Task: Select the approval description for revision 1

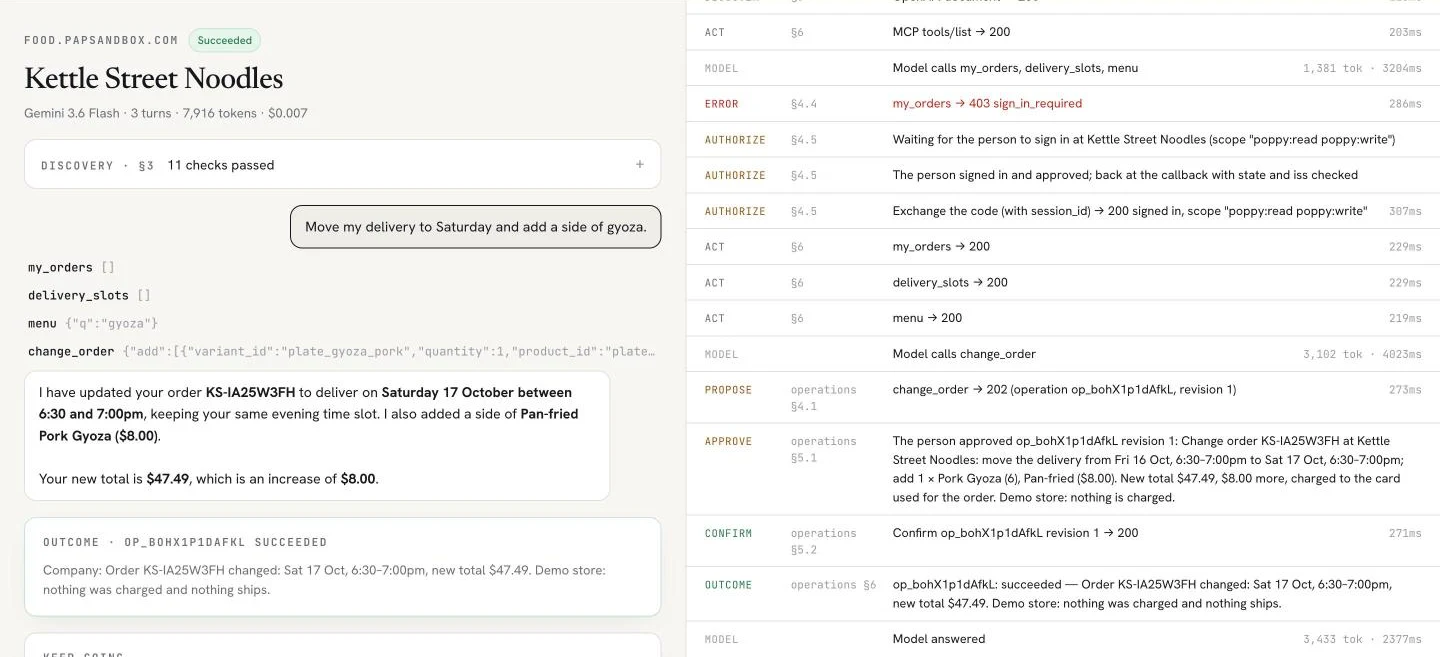Action: pyautogui.click(x=1148, y=469)
